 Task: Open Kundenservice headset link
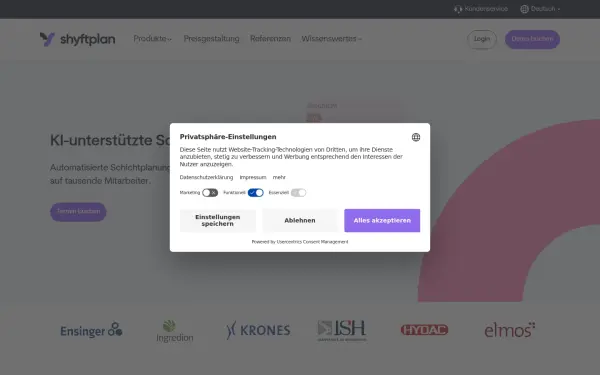481,9
